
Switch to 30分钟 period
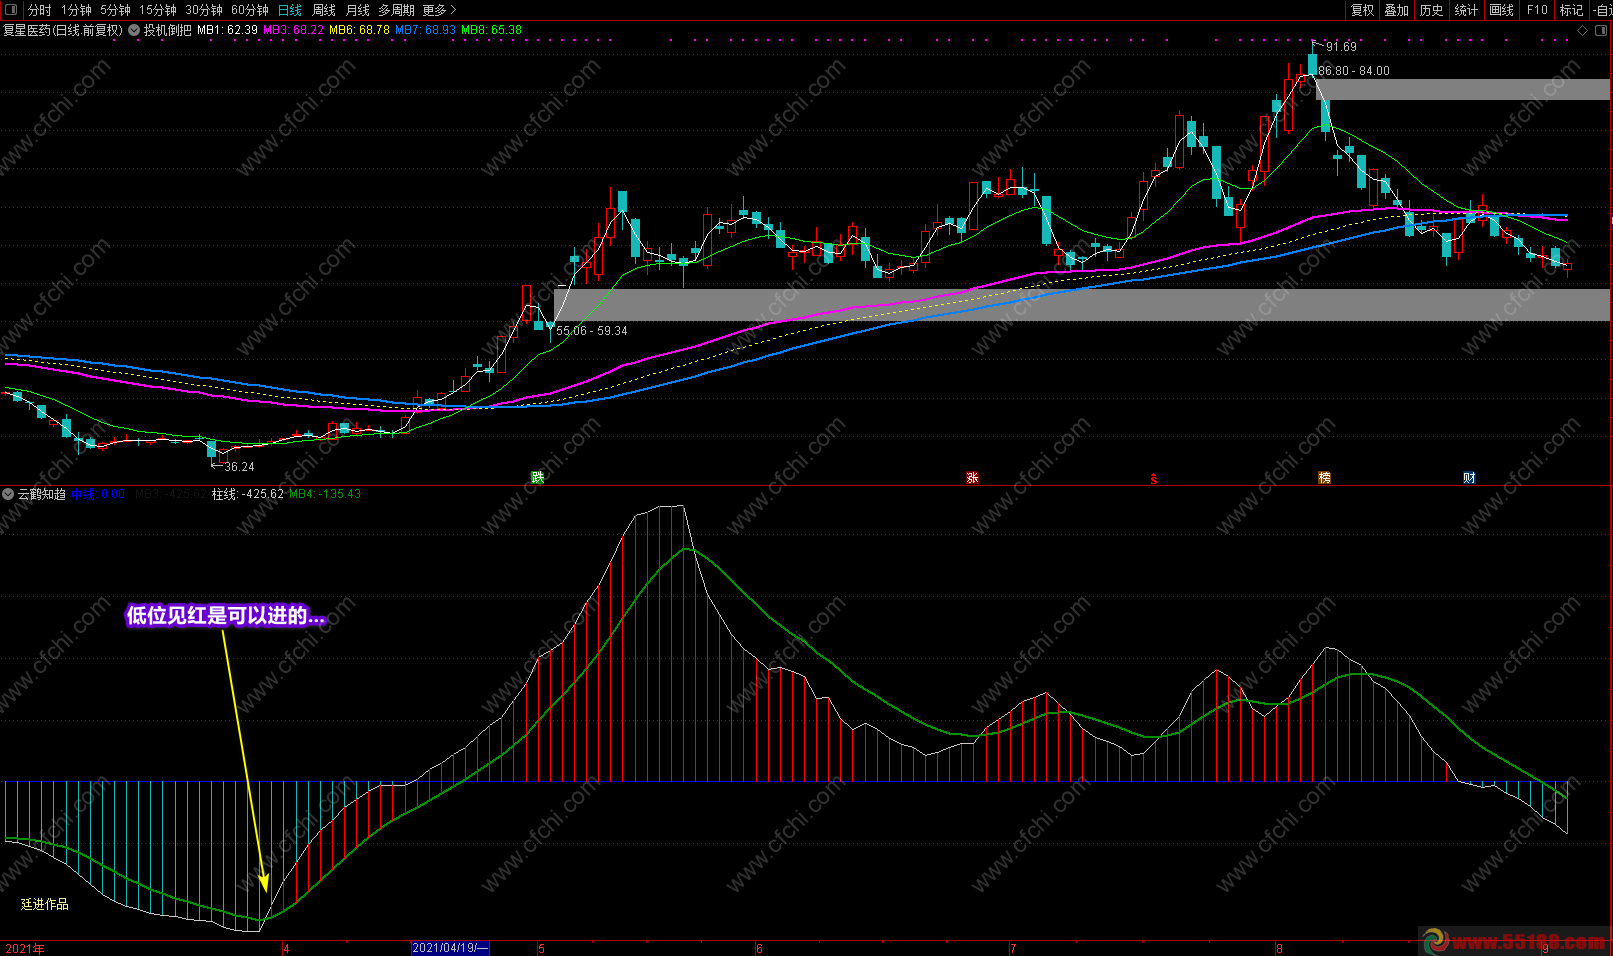[x=204, y=10]
